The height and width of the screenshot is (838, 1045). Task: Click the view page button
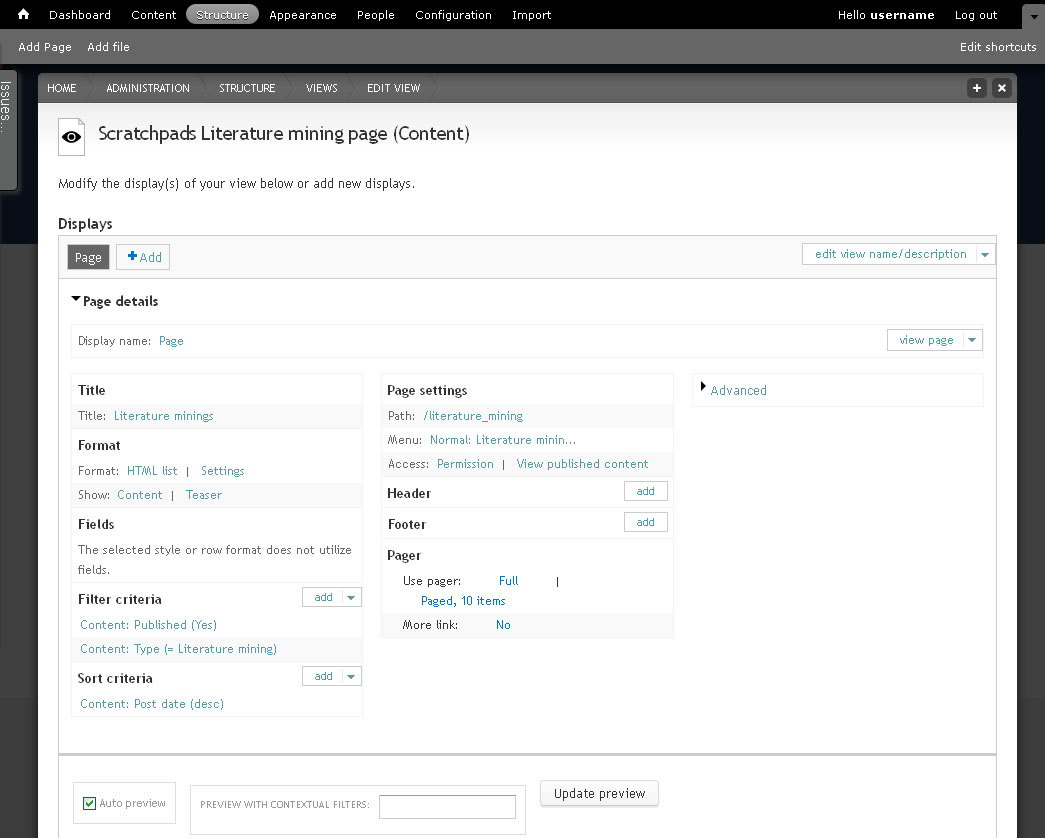tap(926, 340)
